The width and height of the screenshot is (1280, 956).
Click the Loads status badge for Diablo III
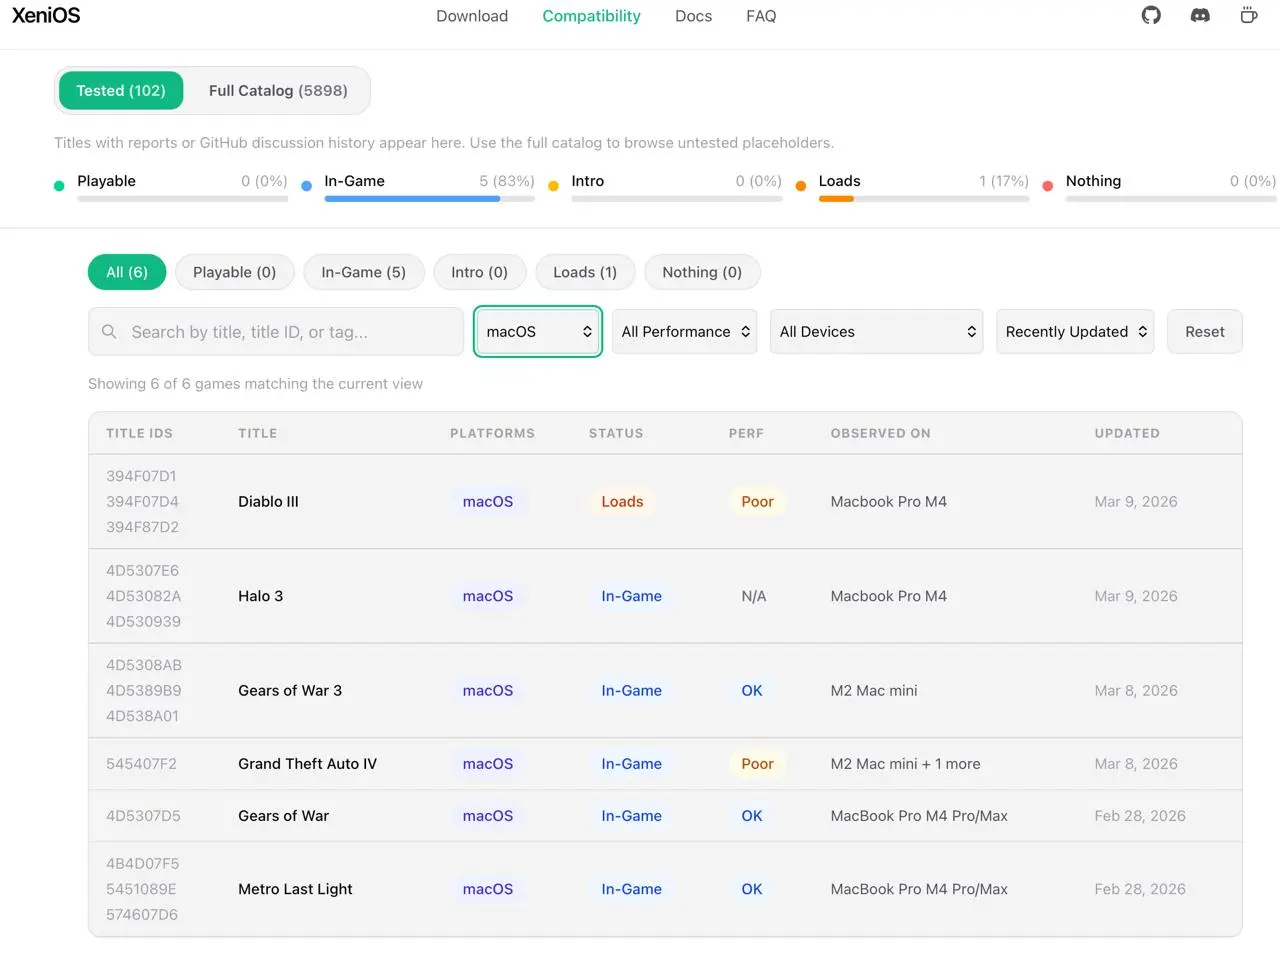[622, 502]
